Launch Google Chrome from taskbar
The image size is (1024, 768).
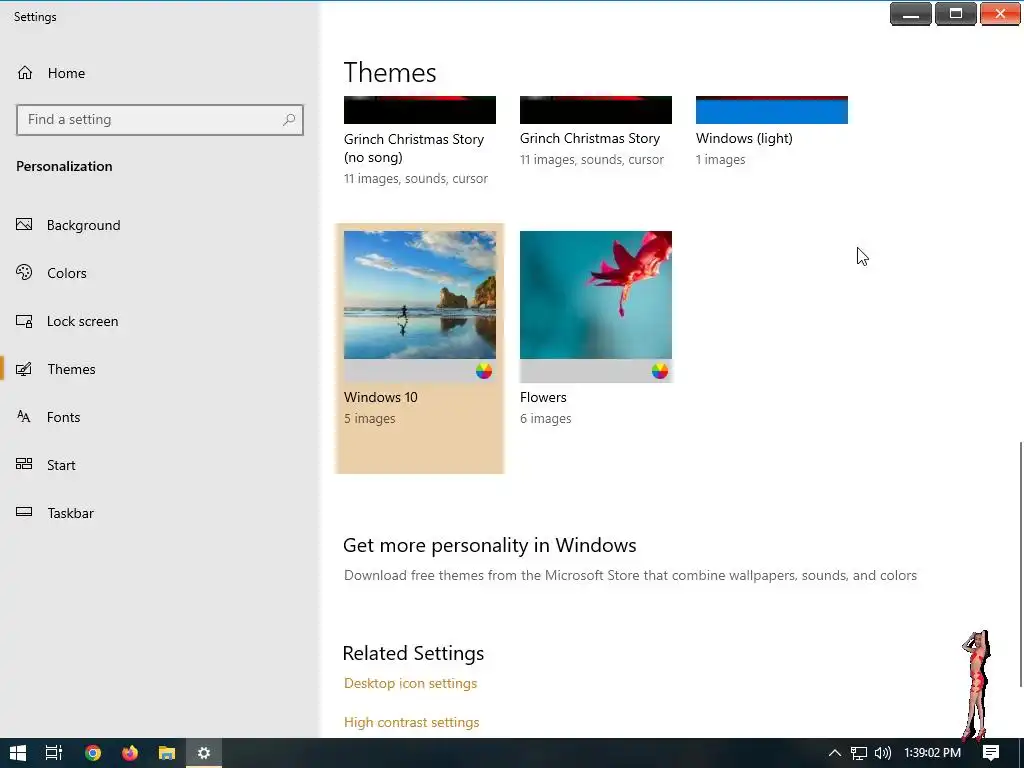tap(93, 753)
